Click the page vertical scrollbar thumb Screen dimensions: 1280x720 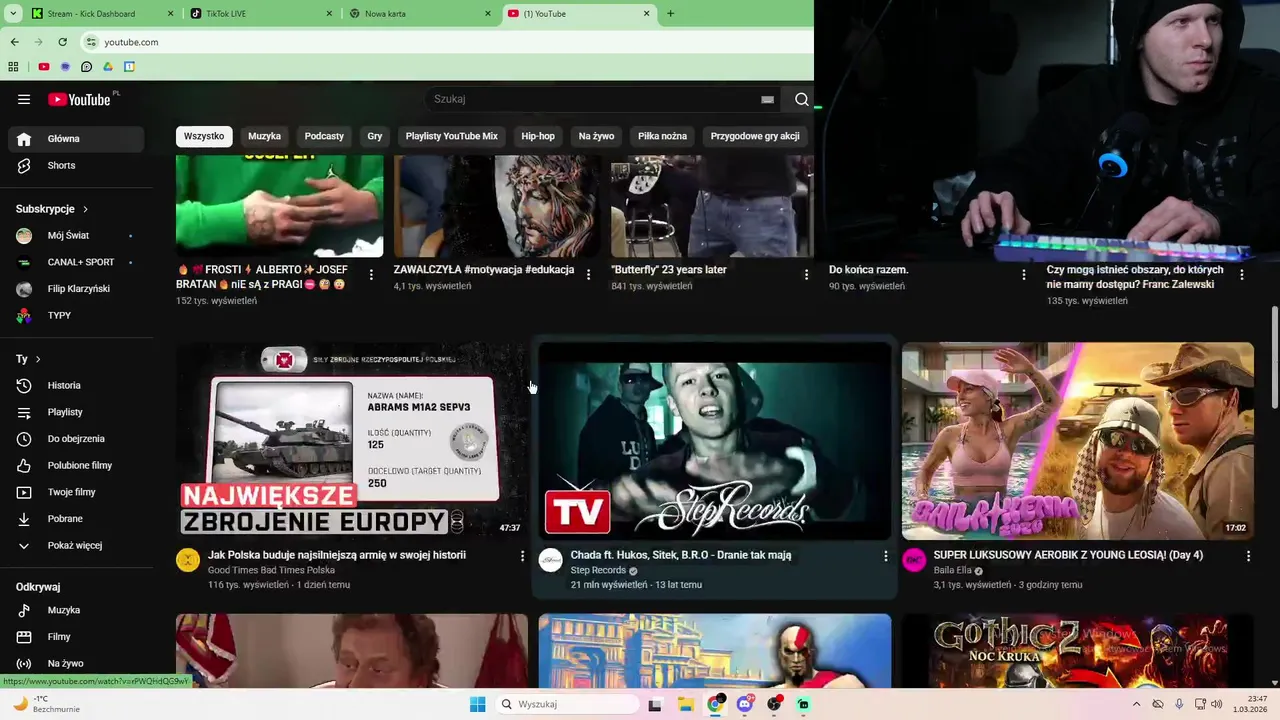click(x=1275, y=357)
